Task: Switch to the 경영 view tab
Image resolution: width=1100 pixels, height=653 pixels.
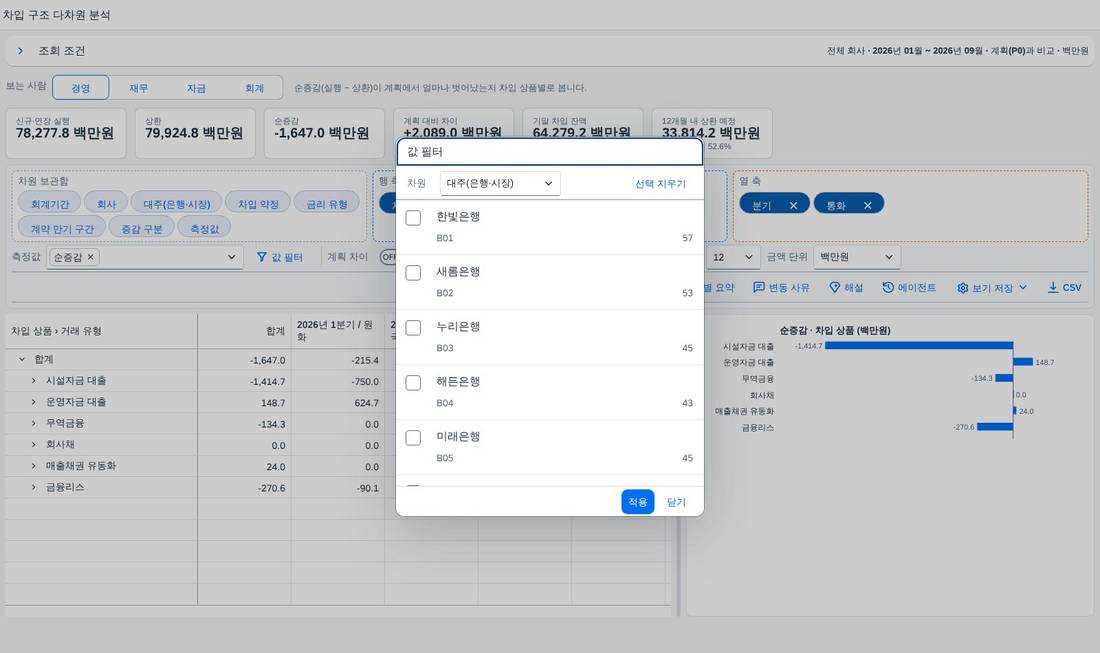Action: point(81,88)
